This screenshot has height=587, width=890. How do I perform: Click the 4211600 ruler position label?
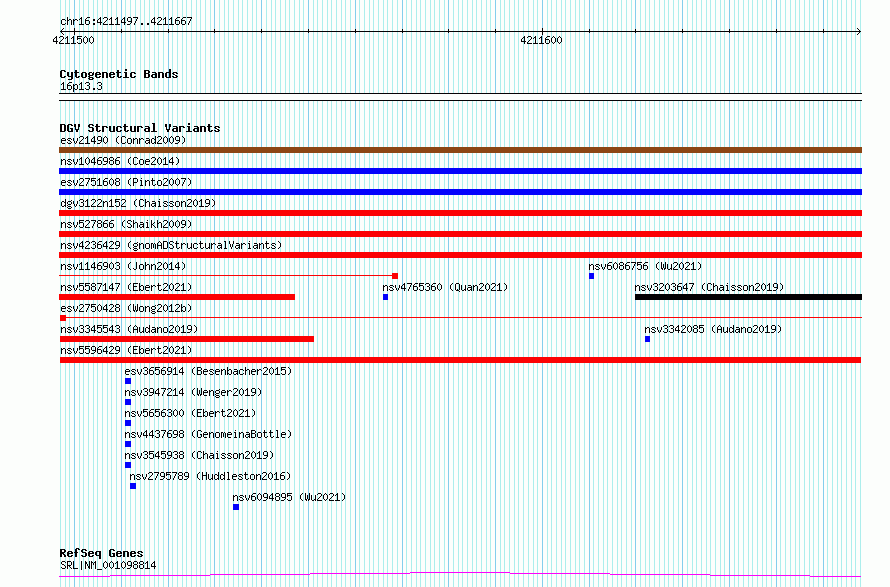(x=541, y=40)
